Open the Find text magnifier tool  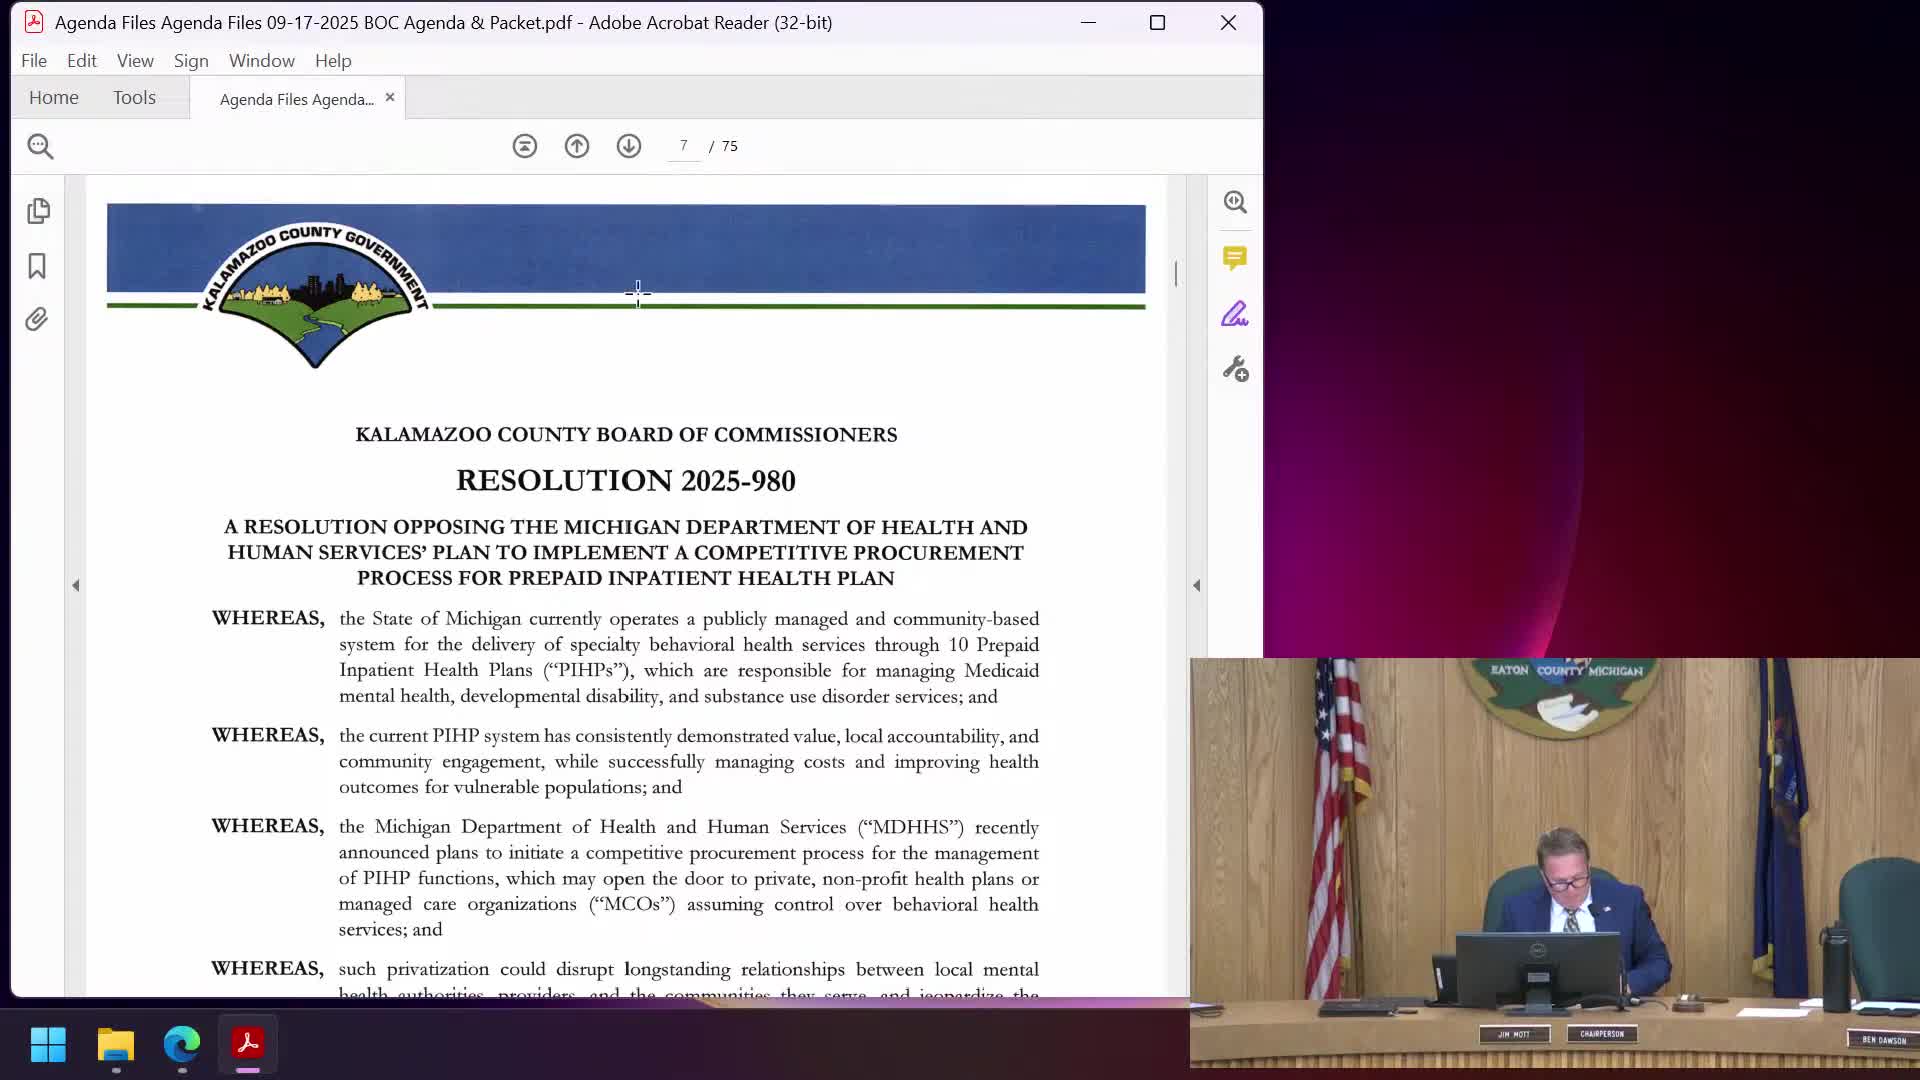click(40, 146)
